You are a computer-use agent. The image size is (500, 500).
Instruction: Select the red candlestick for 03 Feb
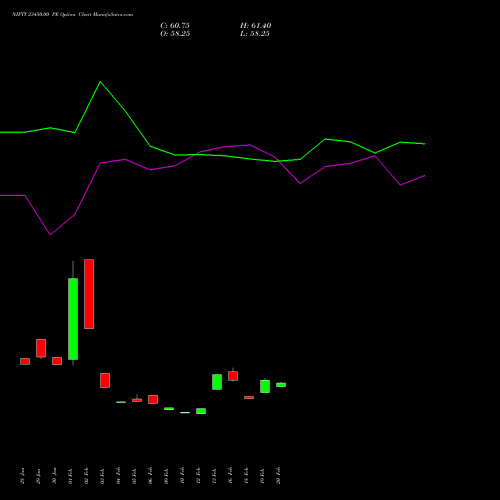pyautogui.click(x=105, y=380)
